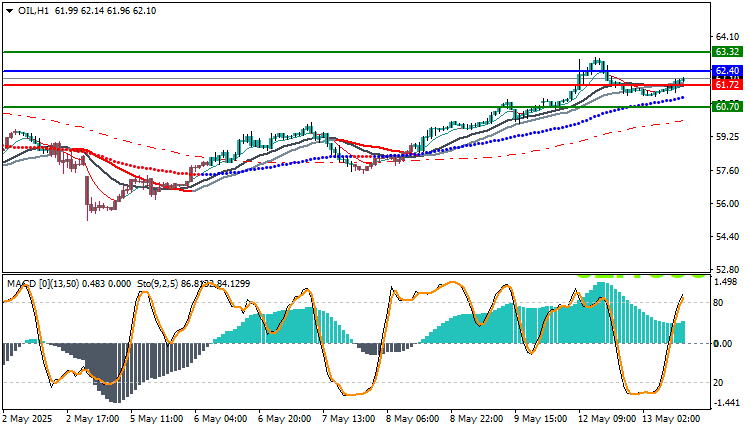Select the green 60.70 price label
The image size is (750, 430).
[x=727, y=107]
